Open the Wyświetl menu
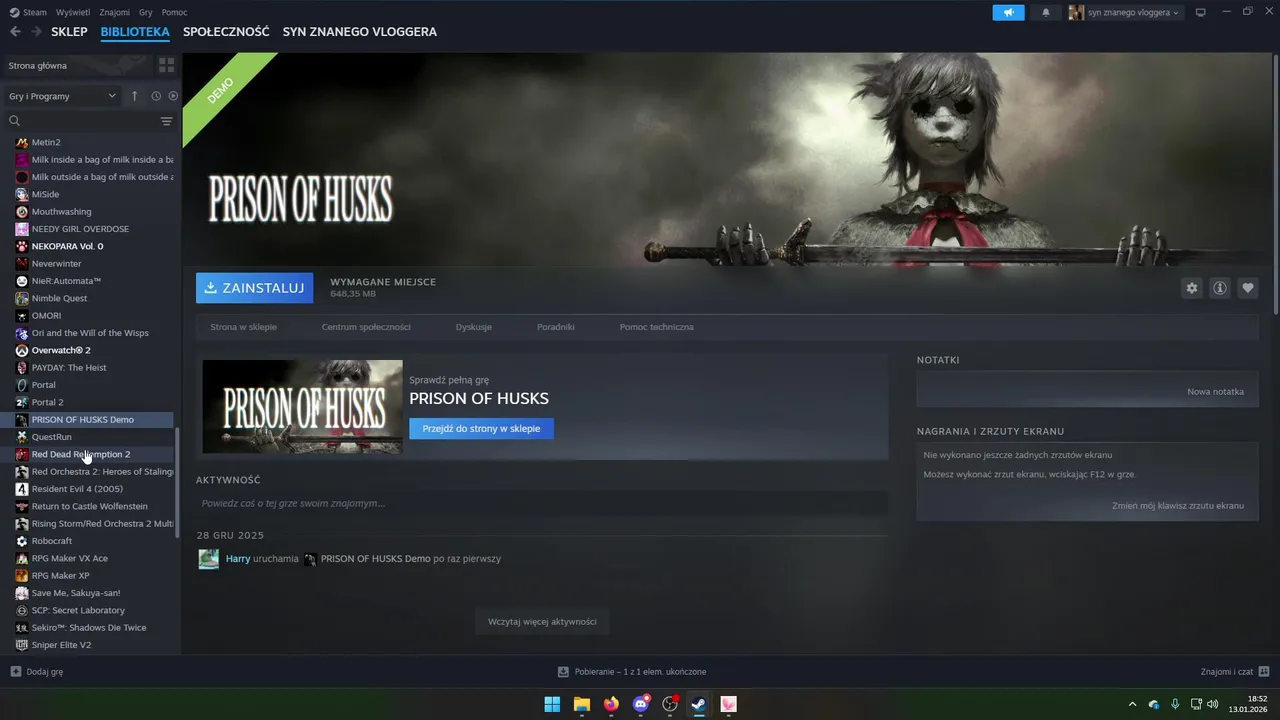 [x=72, y=12]
